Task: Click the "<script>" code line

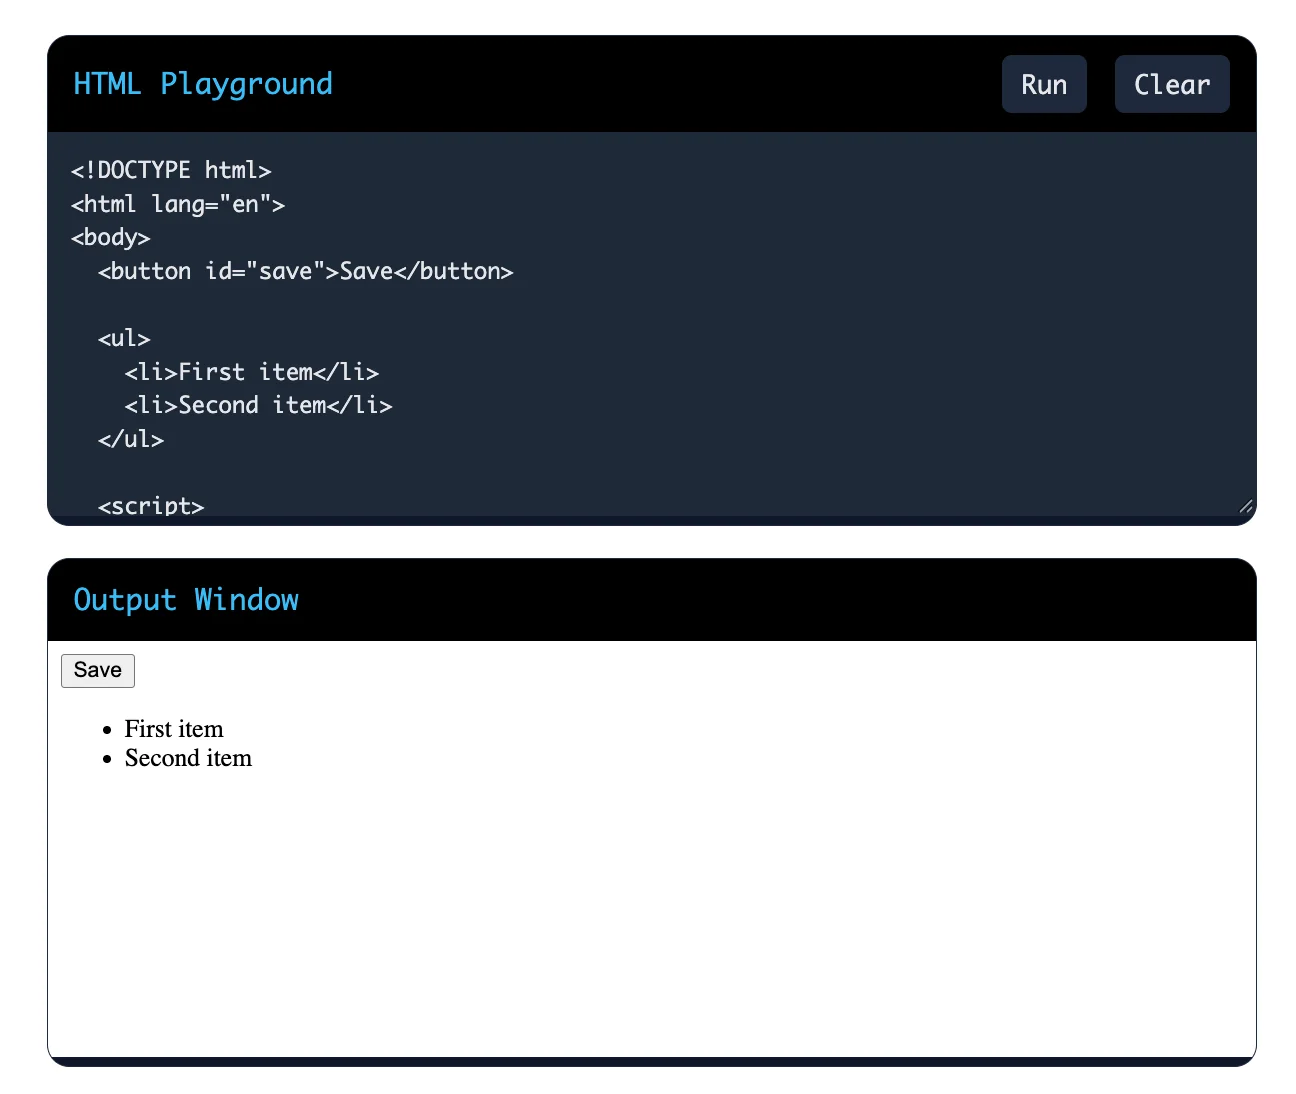Action: [x=151, y=506]
